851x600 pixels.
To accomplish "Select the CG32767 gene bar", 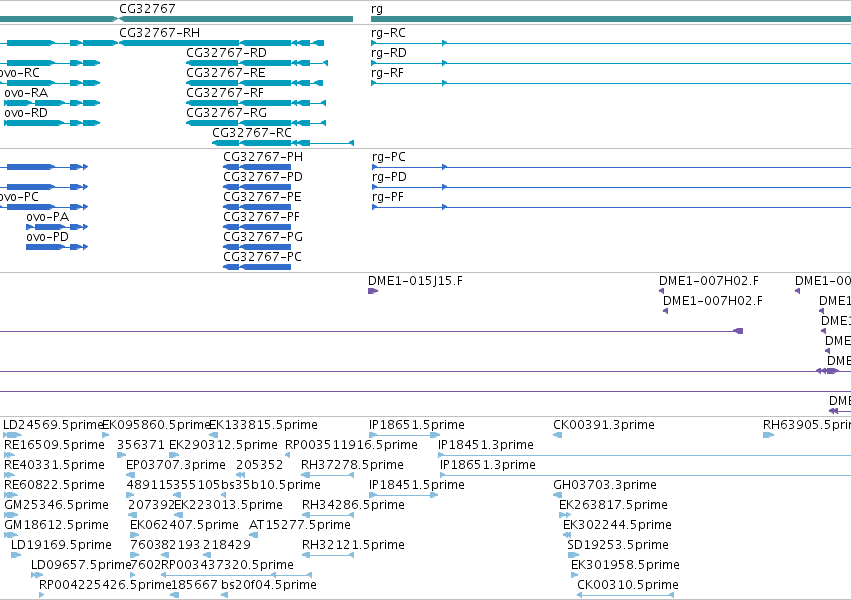I will point(236,19).
